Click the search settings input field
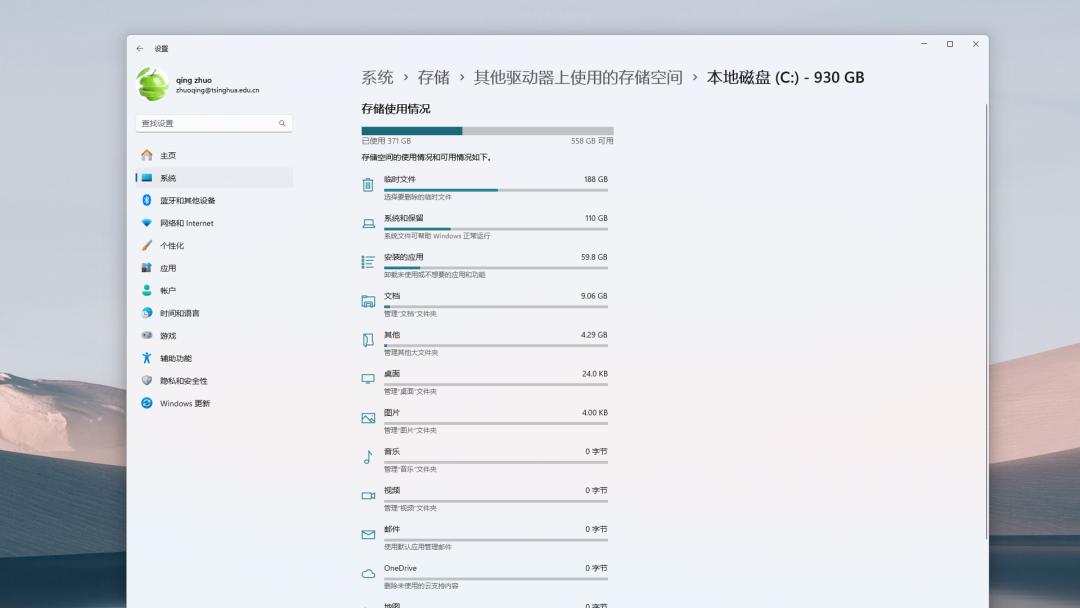The width and height of the screenshot is (1080, 608). pos(214,123)
